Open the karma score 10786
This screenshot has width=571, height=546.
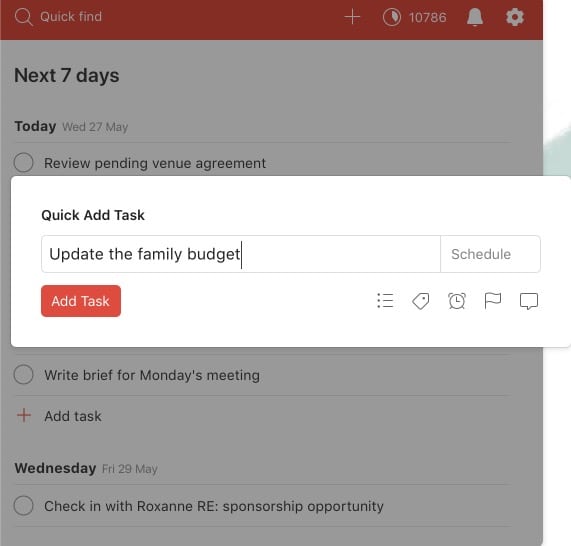click(427, 17)
